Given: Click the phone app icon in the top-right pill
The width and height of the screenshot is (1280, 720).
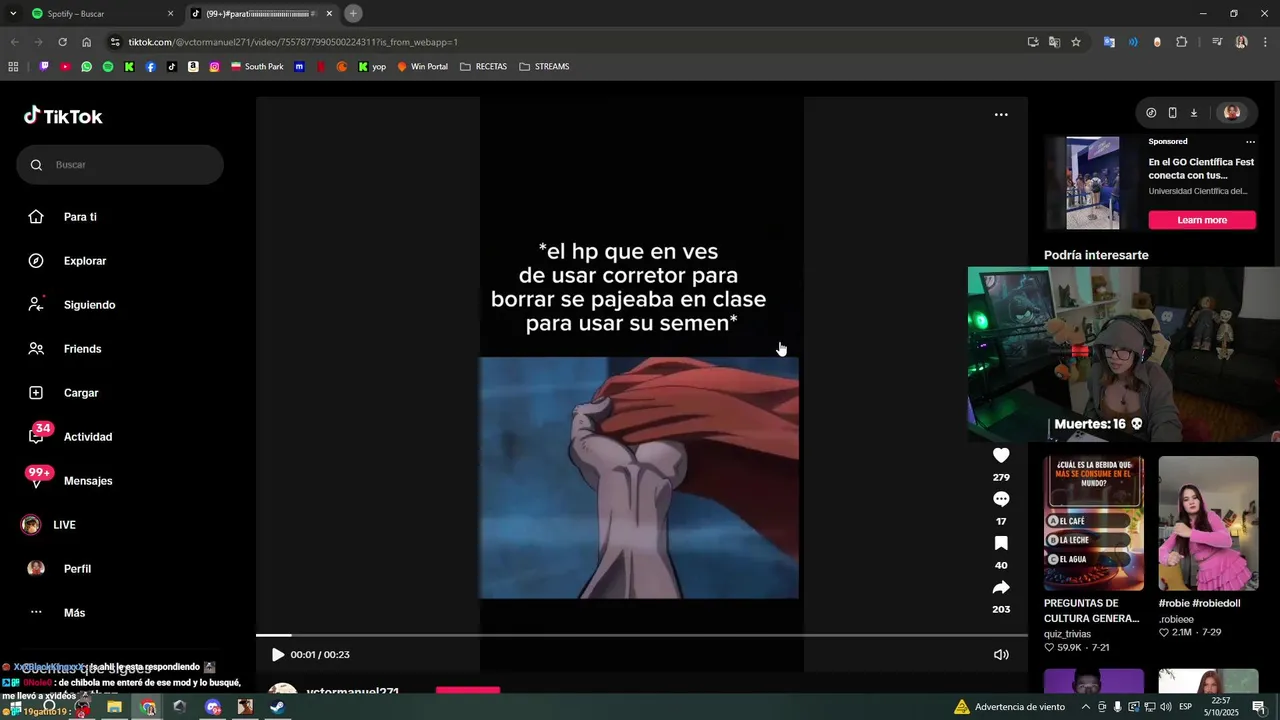Looking at the screenshot, I should coord(1172,113).
